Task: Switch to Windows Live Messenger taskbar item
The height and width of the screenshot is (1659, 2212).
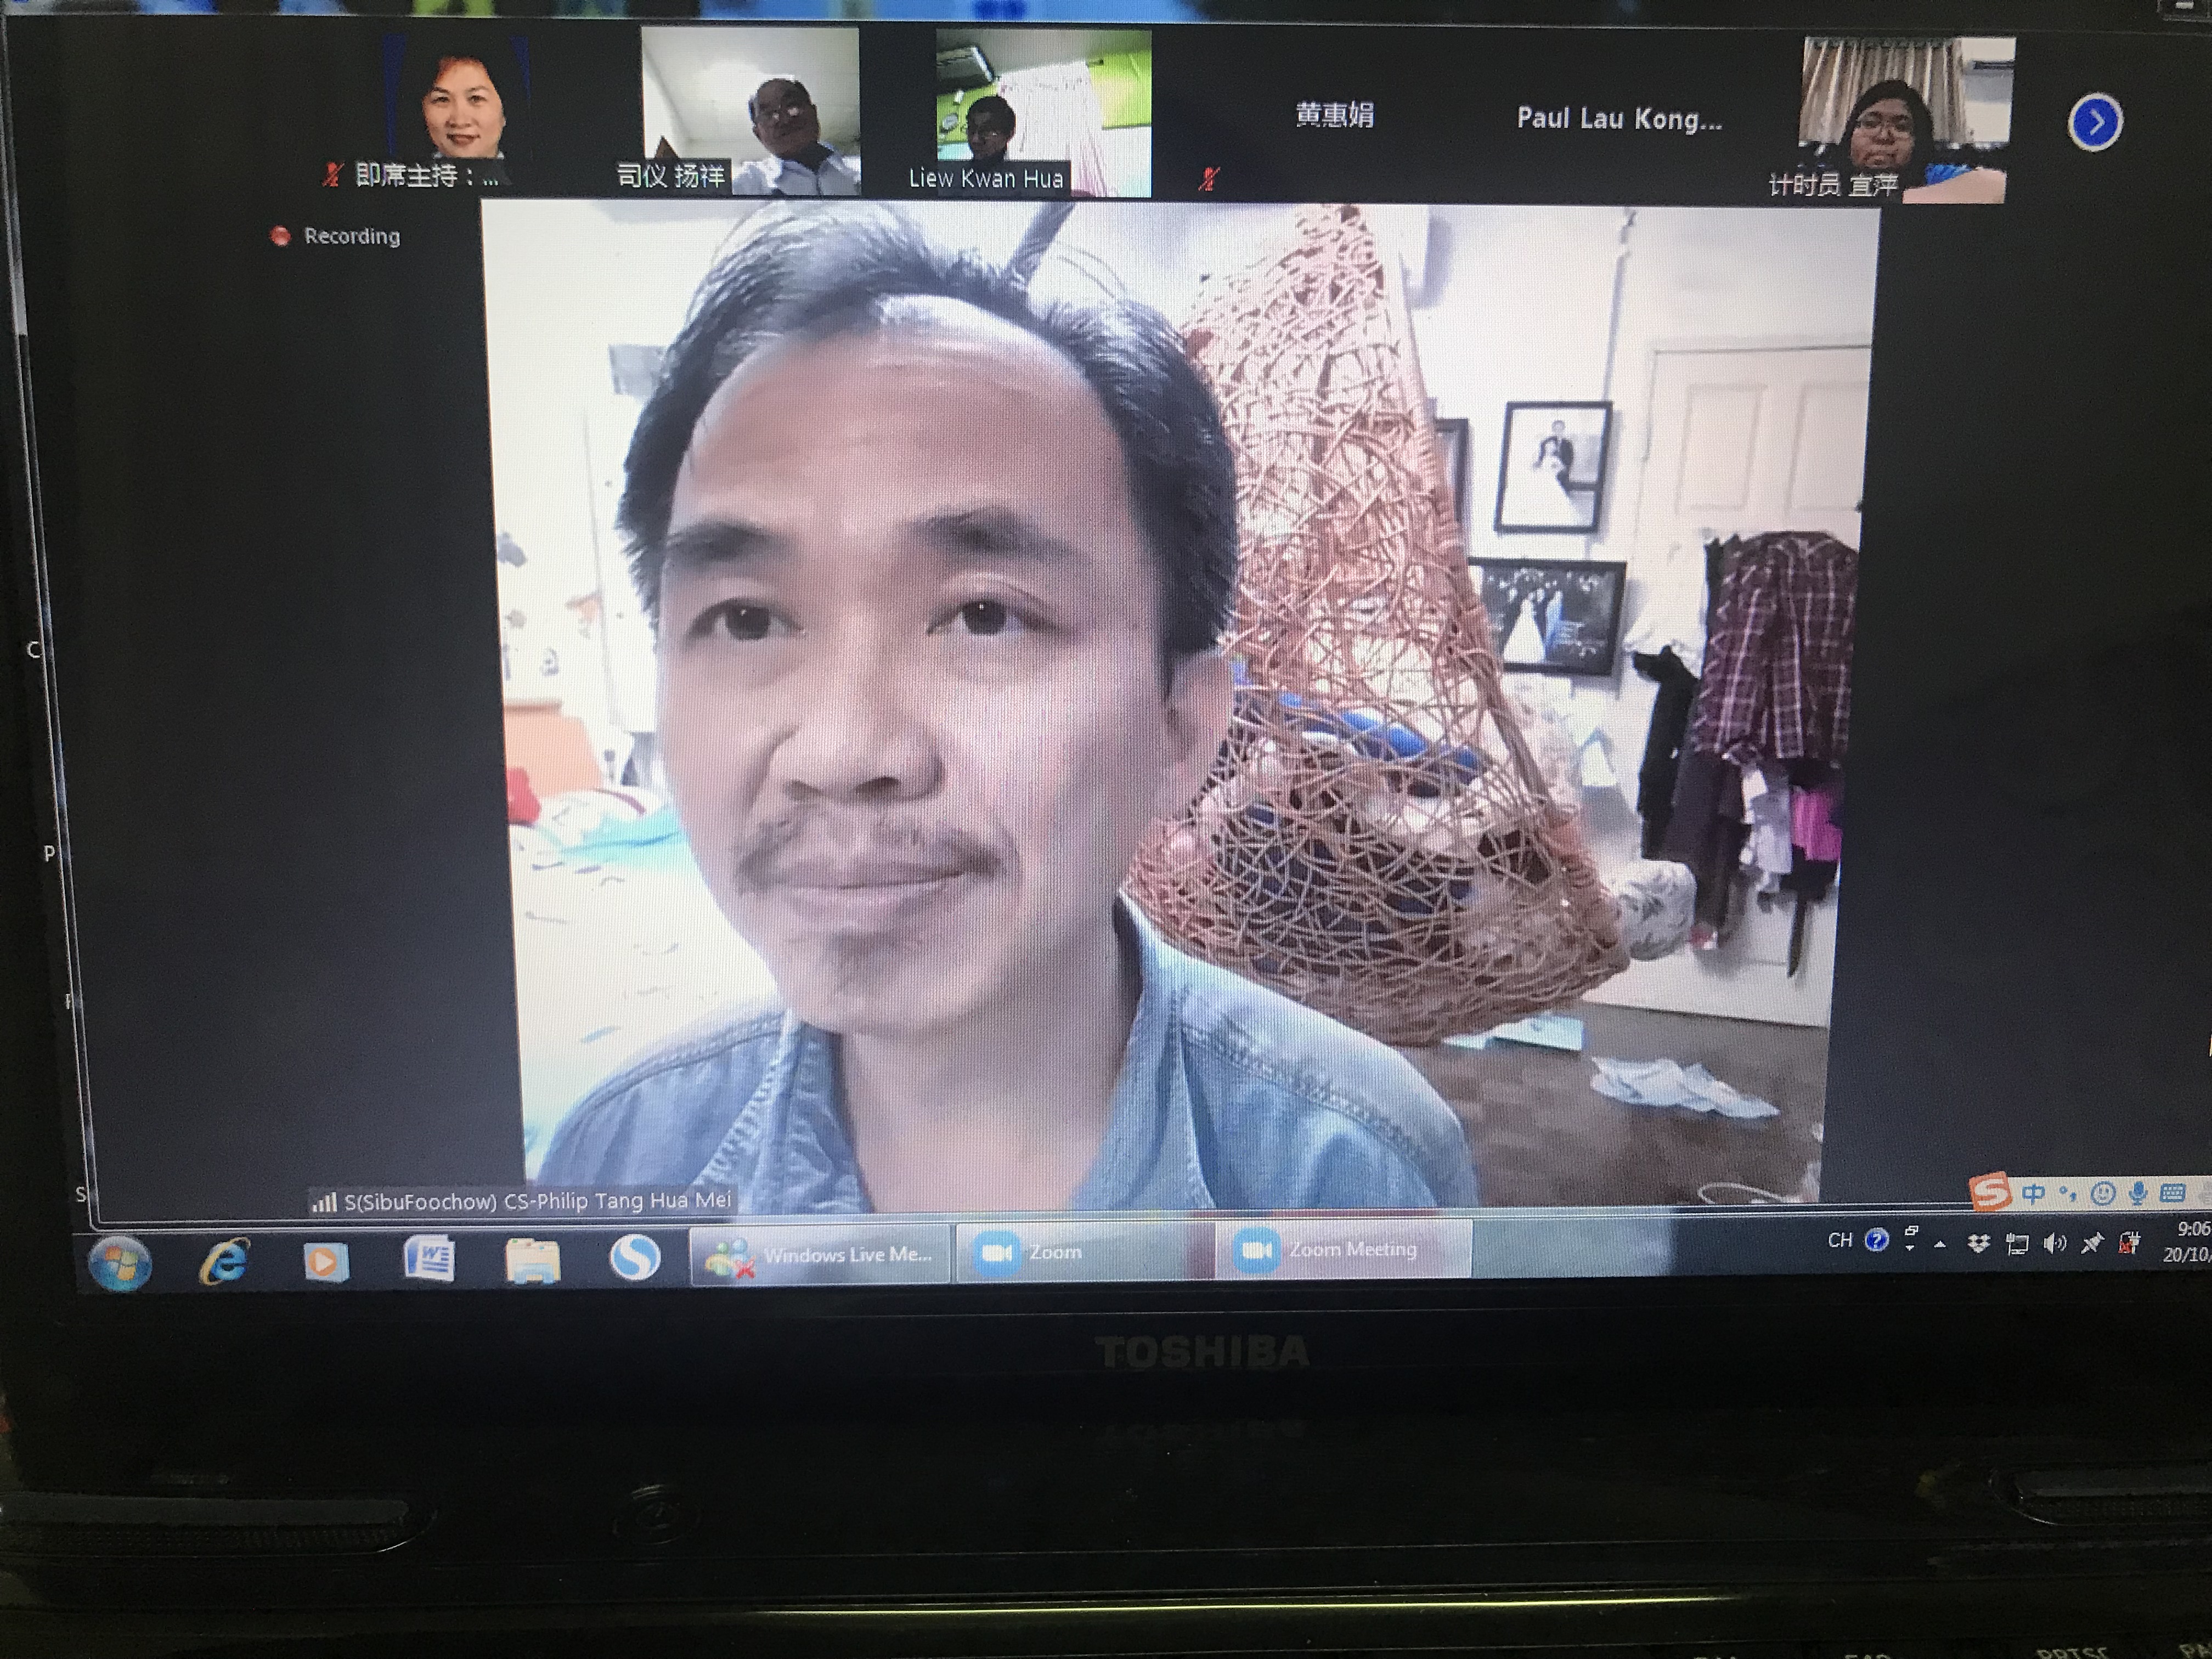Action: pos(820,1255)
